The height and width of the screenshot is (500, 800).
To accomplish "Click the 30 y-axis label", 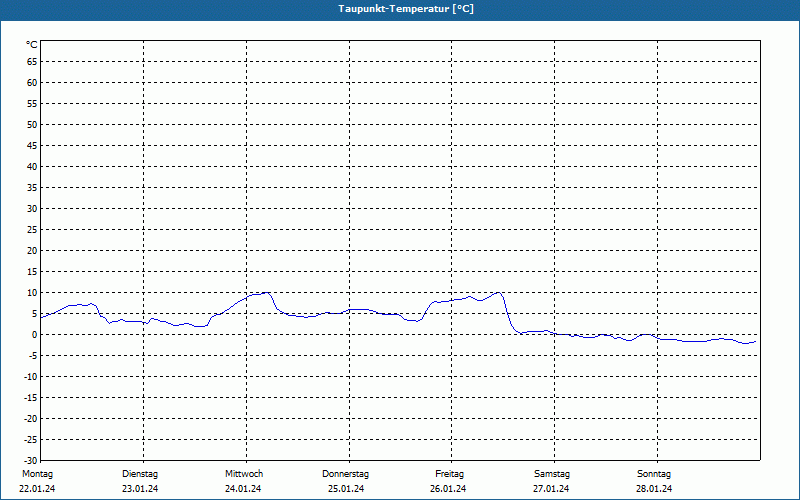I will tap(32, 209).
